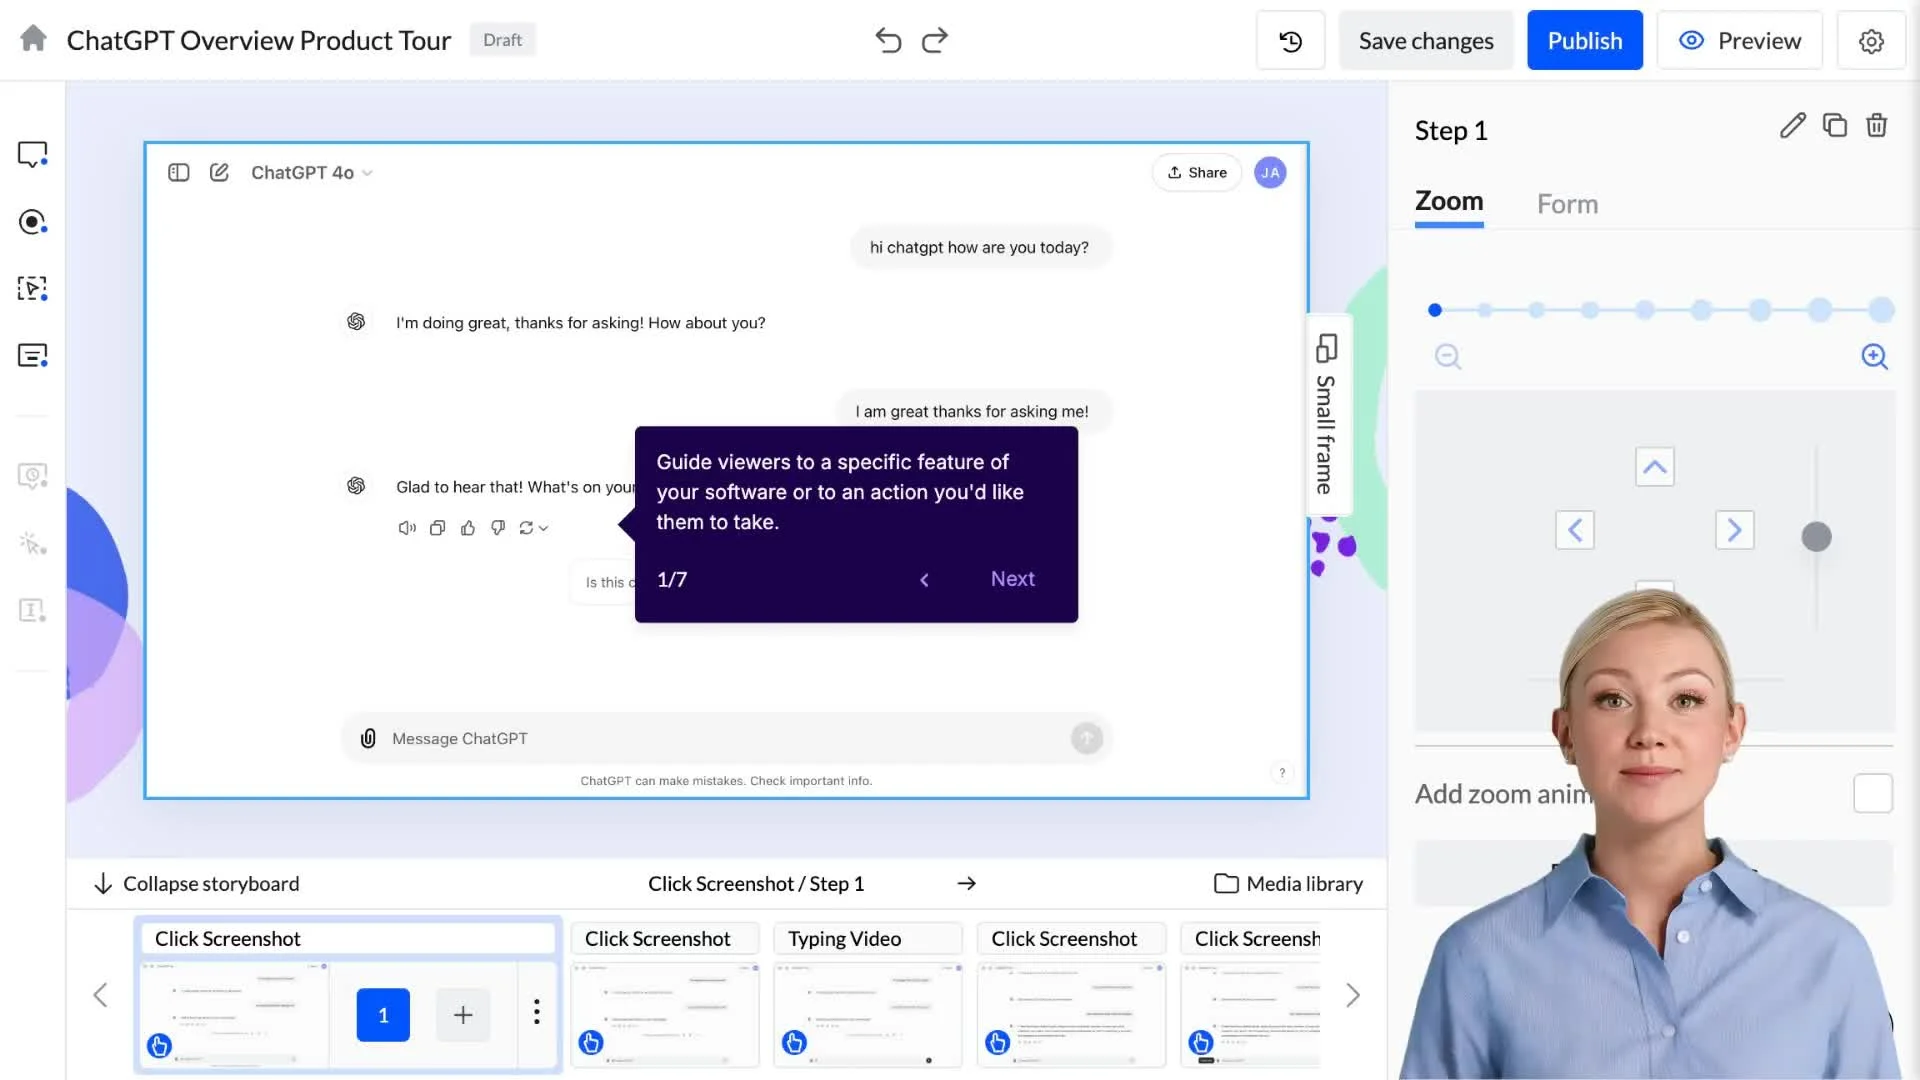The image size is (1920, 1080).
Task: Click first dot on zoom level slider
Action: (x=1435, y=311)
